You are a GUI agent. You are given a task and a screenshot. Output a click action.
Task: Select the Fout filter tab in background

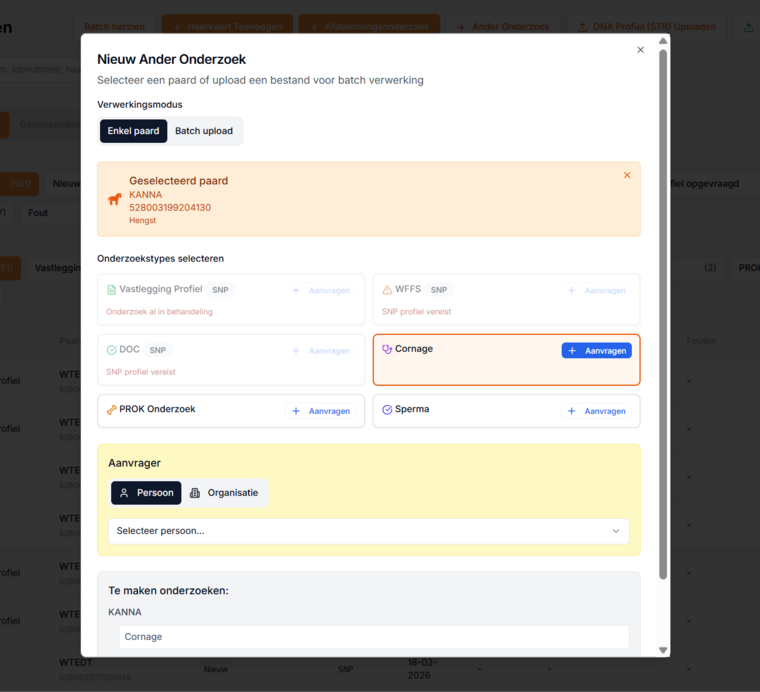coord(38,213)
